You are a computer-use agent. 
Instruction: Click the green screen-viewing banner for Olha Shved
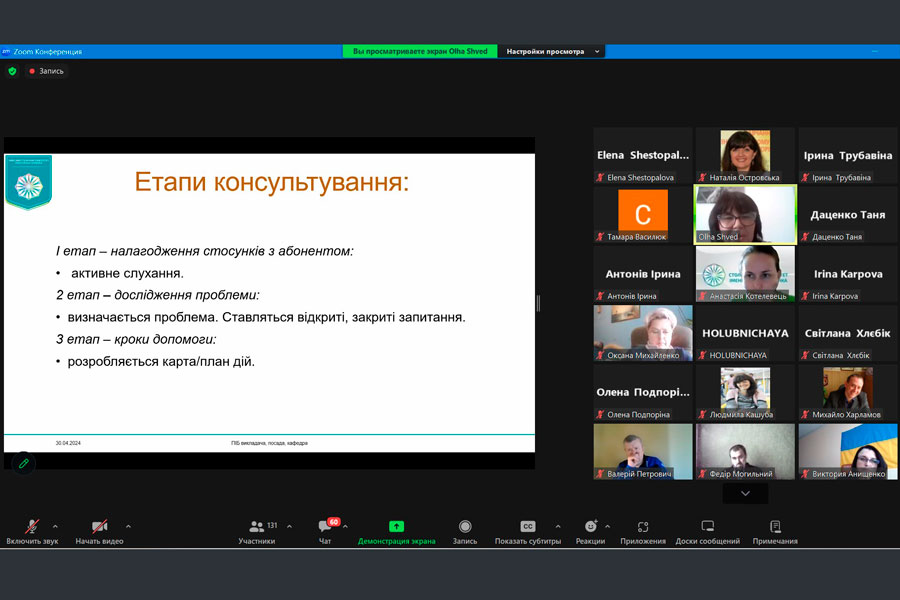(x=420, y=51)
